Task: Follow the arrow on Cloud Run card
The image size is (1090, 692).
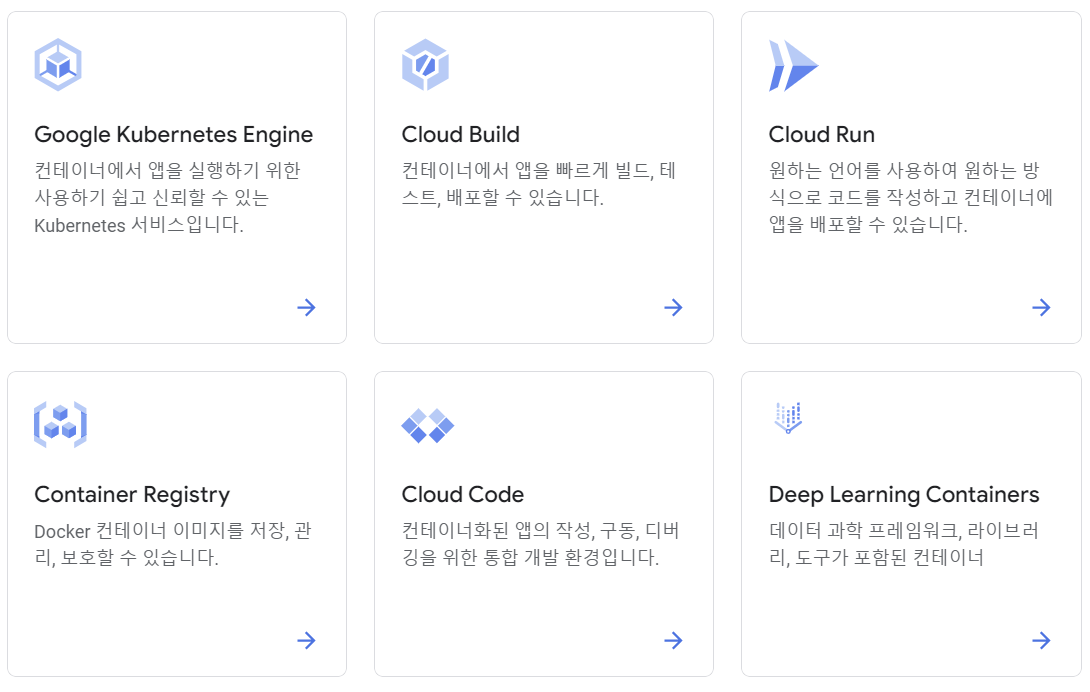Action: (x=1041, y=307)
